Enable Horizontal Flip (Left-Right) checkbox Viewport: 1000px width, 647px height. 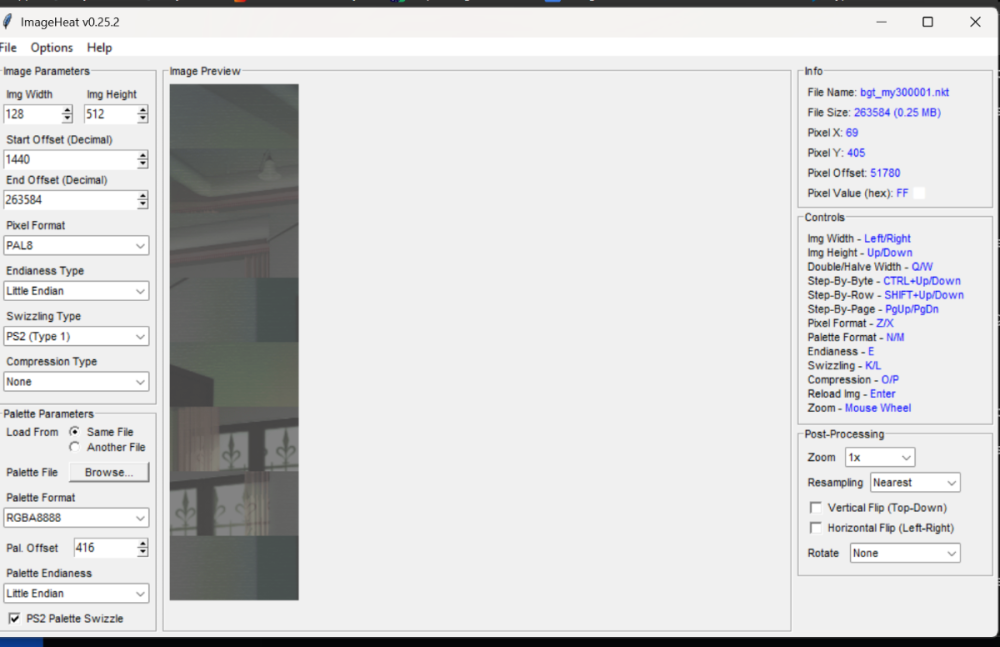[816, 528]
